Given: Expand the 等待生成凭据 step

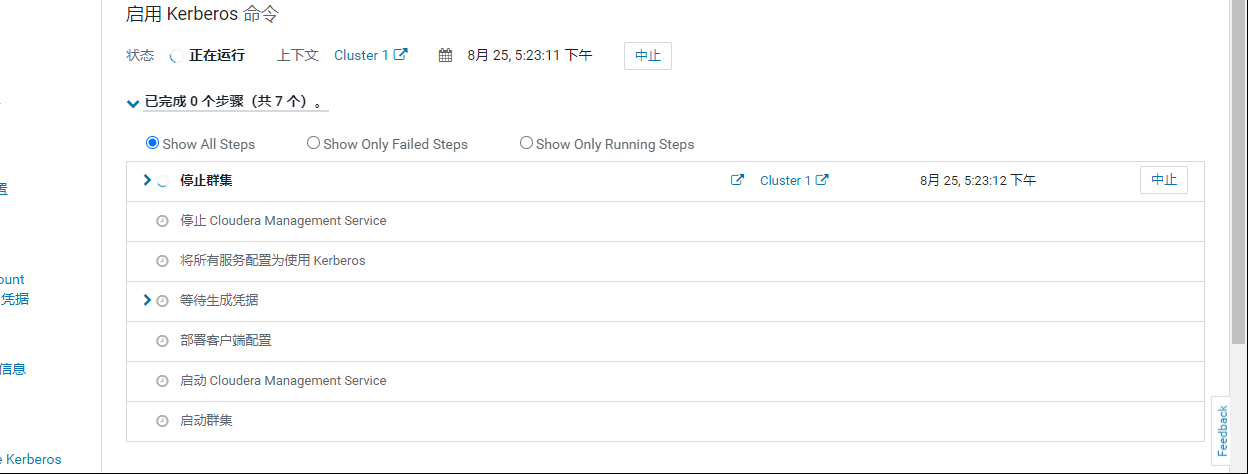Looking at the screenshot, I should (x=147, y=300).
